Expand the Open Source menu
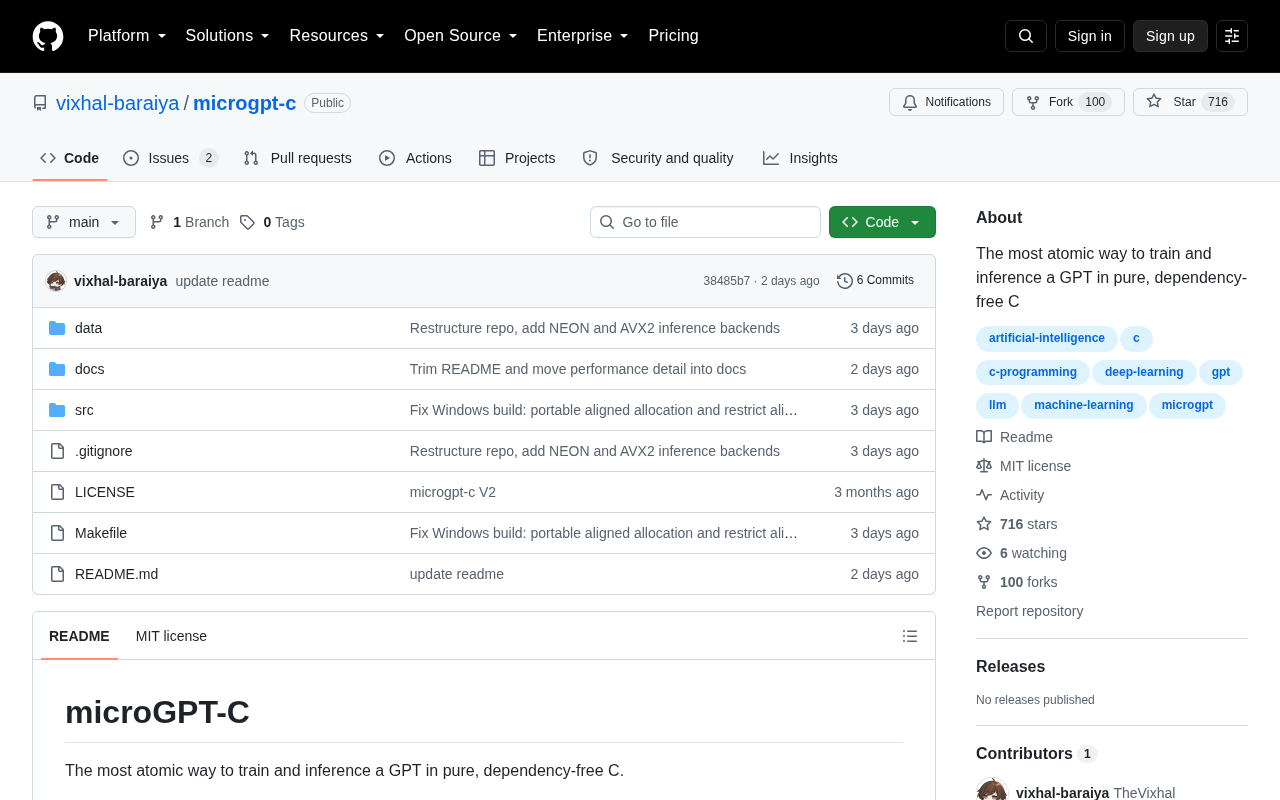The height and width of the screenshot is (800, 1280). tap(461, 36)
